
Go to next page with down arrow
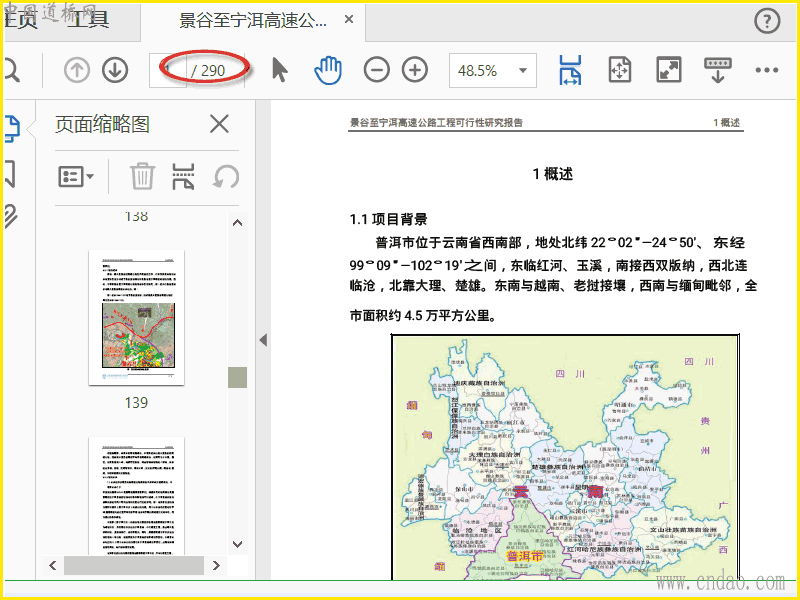click(115, 70)
